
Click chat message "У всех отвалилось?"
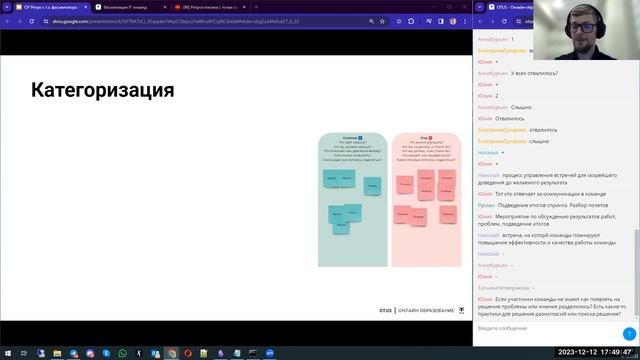pyautogui.click(x=534, y=73)
